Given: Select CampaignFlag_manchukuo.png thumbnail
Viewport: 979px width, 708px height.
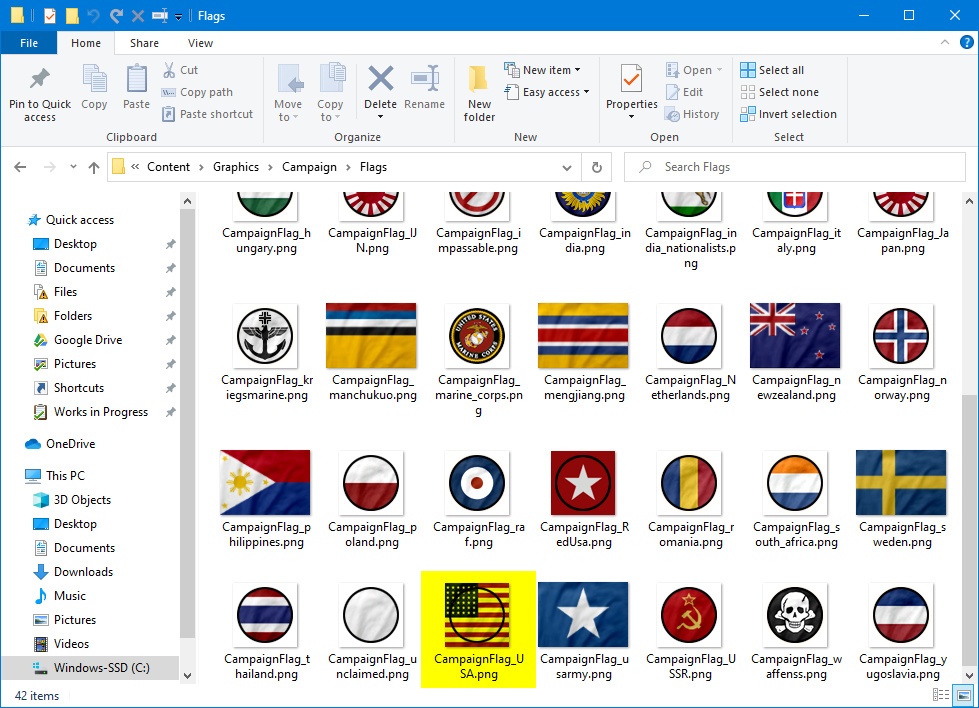Looking at the screenshot, I should coord(371,336).
